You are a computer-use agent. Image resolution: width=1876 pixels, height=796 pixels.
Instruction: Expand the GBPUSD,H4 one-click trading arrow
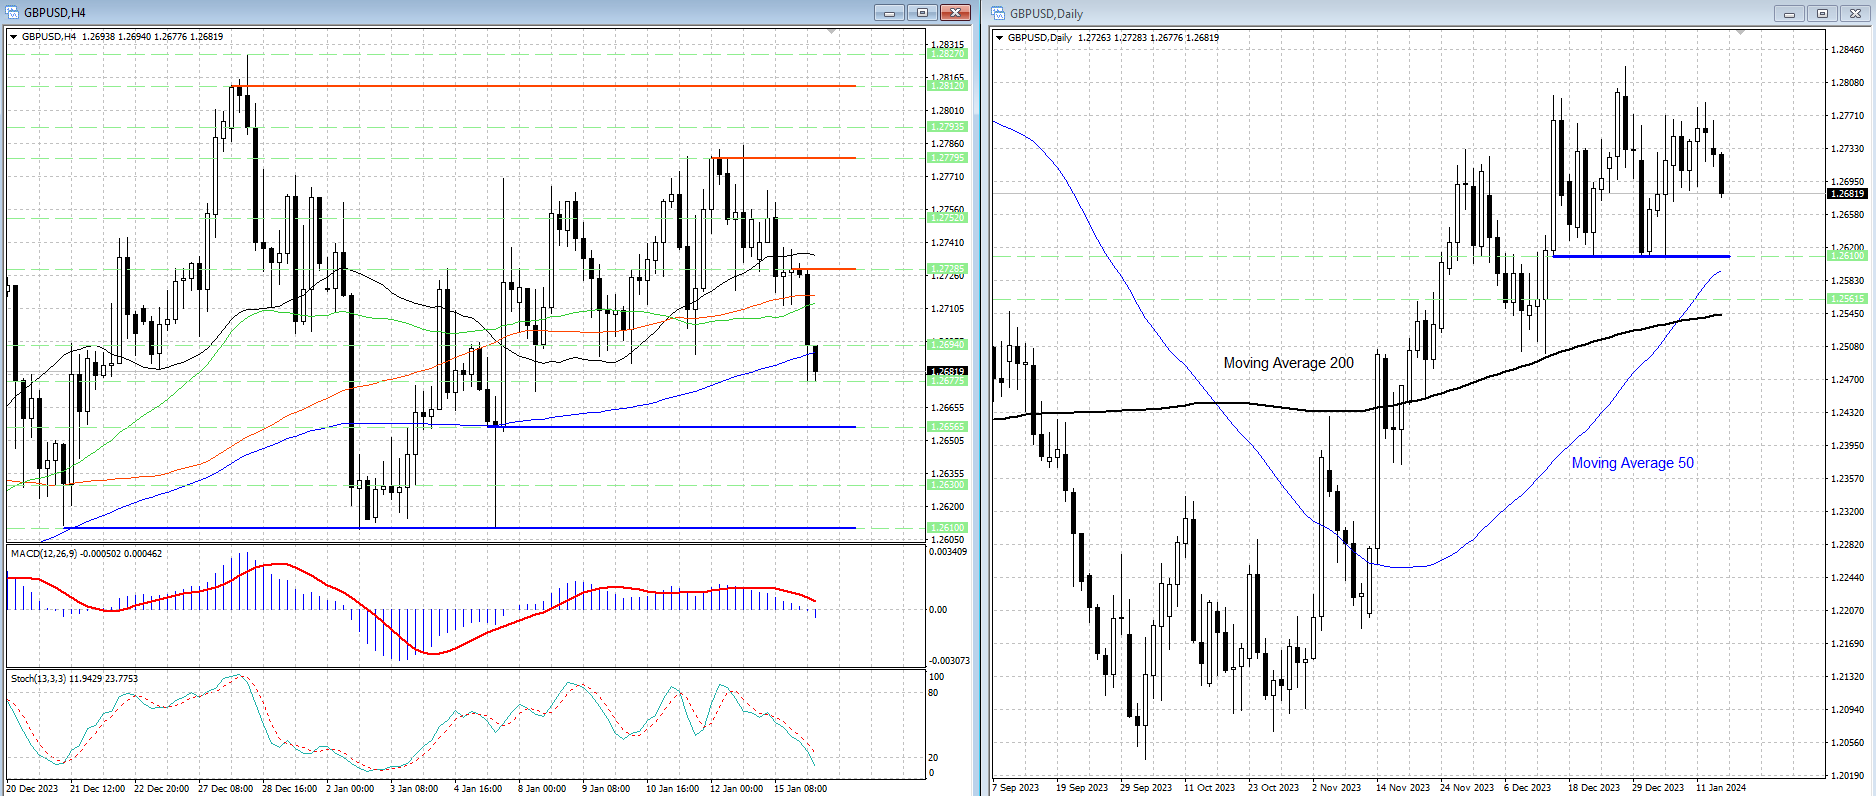(14, 37)
